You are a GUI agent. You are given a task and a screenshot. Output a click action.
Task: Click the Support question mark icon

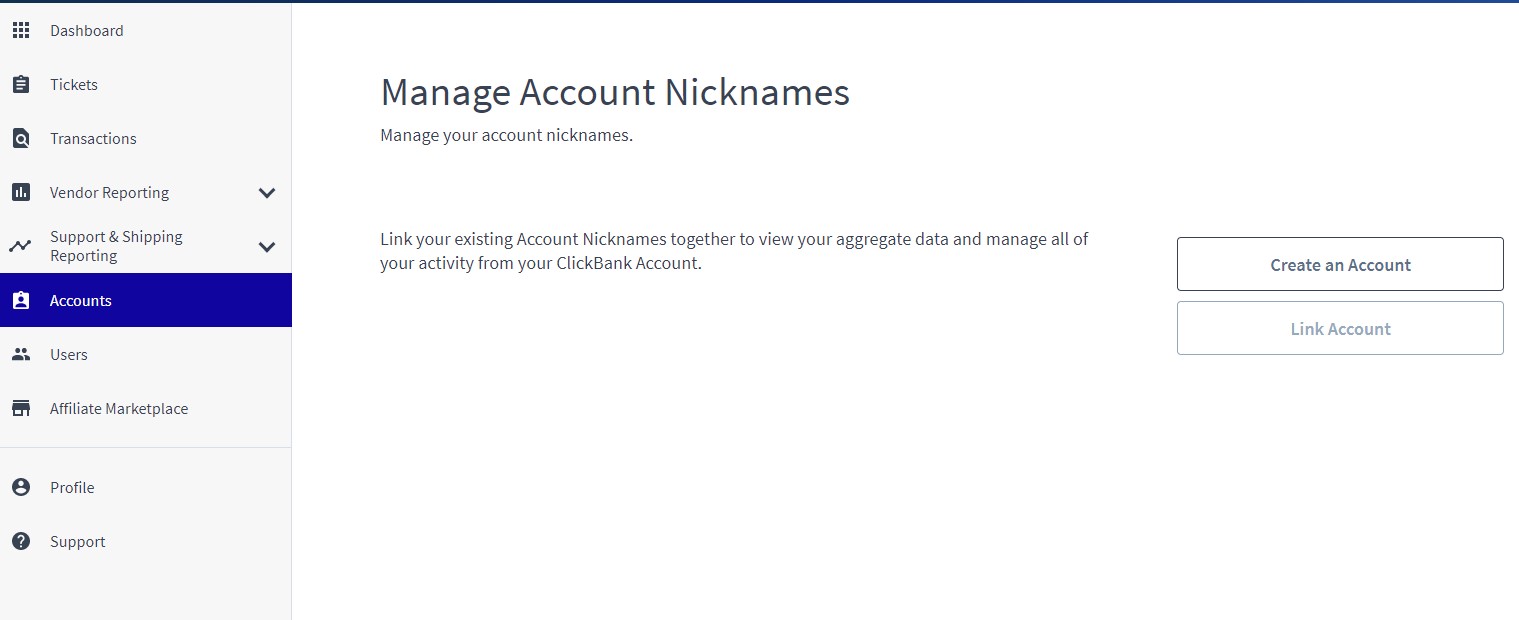tap(20, 541)
